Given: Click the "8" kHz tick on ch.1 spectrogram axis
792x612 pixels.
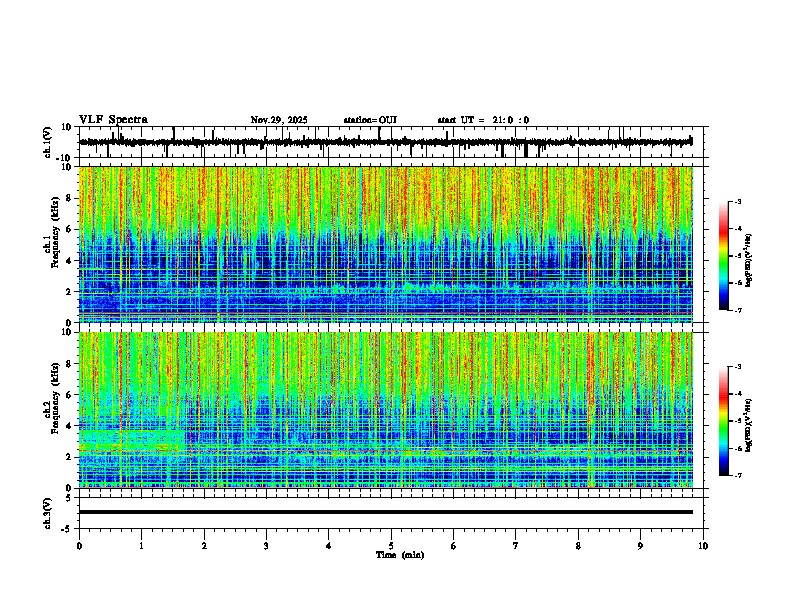Looking at the screenshot, I should 70,198.
